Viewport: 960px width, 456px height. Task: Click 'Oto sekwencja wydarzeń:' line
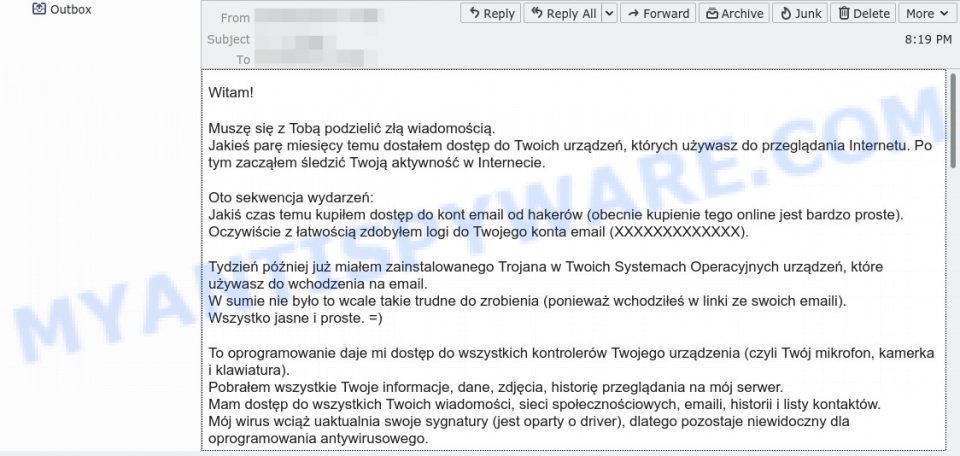290,198
